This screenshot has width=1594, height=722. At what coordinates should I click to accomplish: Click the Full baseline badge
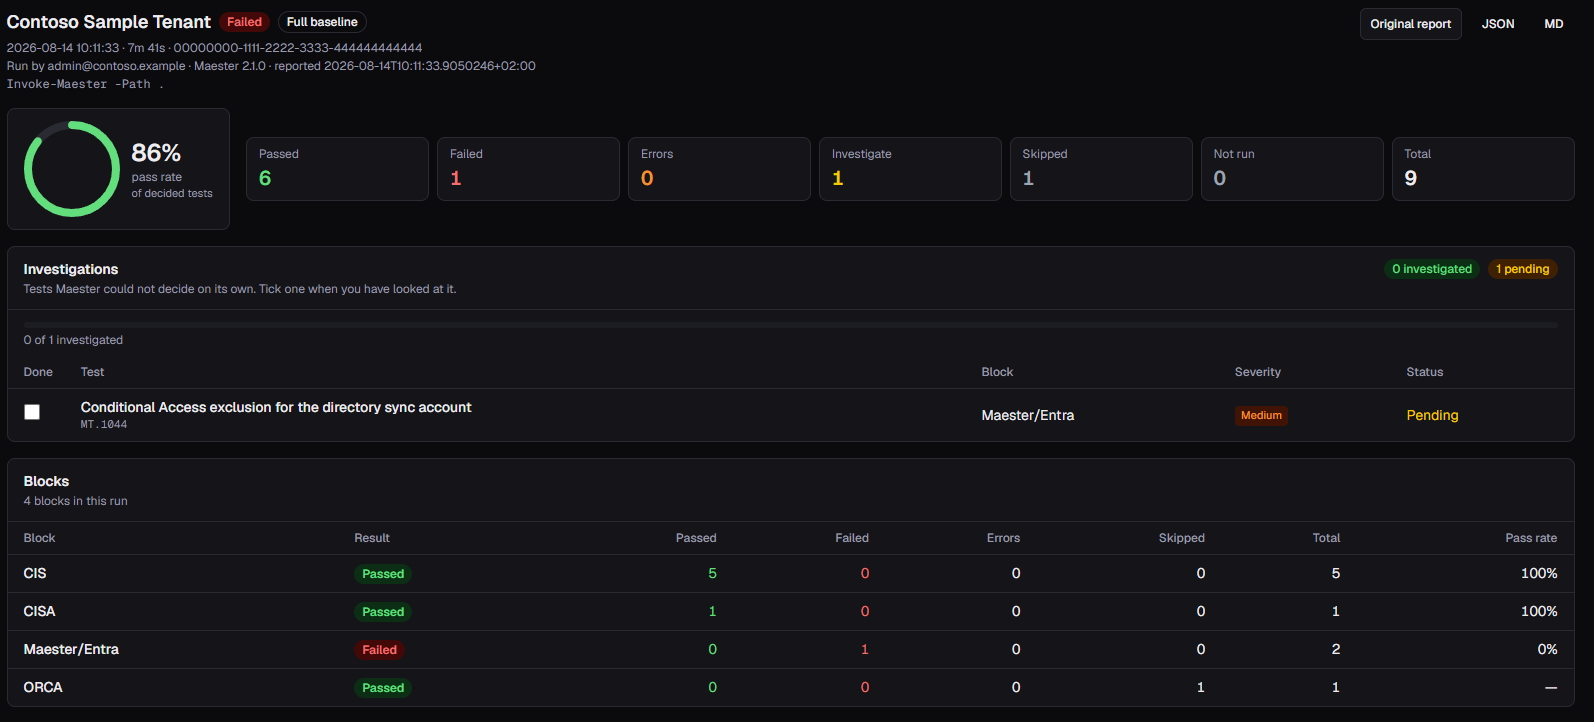[322, 22]
